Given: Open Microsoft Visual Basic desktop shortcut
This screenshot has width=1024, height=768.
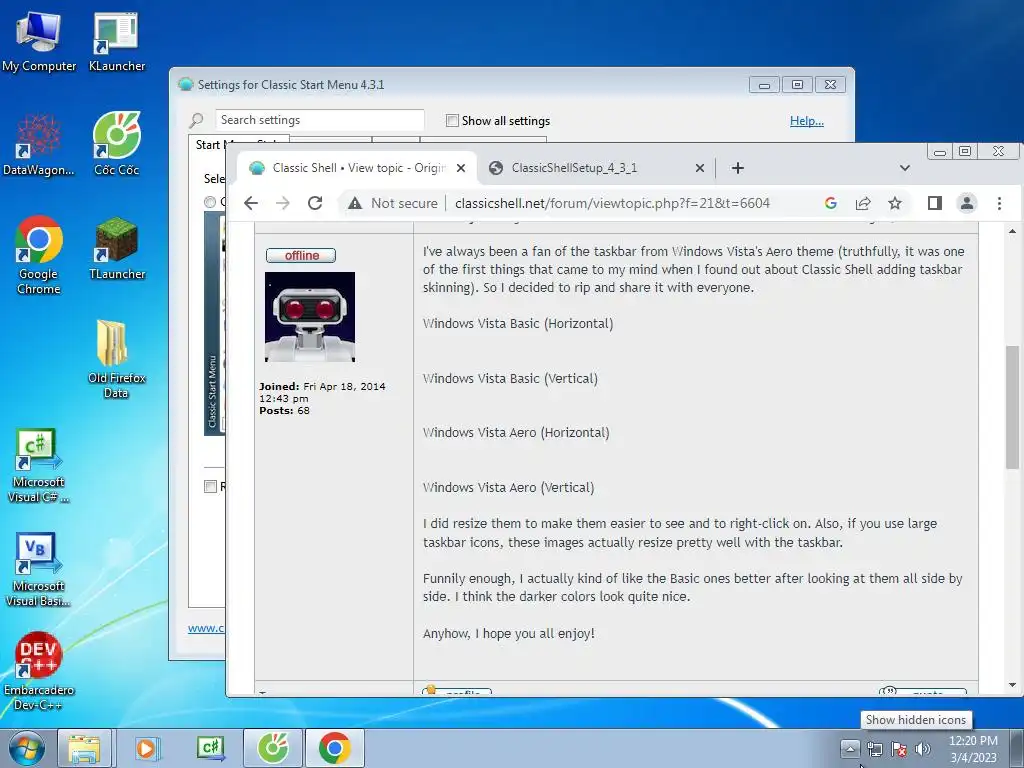Looking at the screenshot, I should [39, 570].
